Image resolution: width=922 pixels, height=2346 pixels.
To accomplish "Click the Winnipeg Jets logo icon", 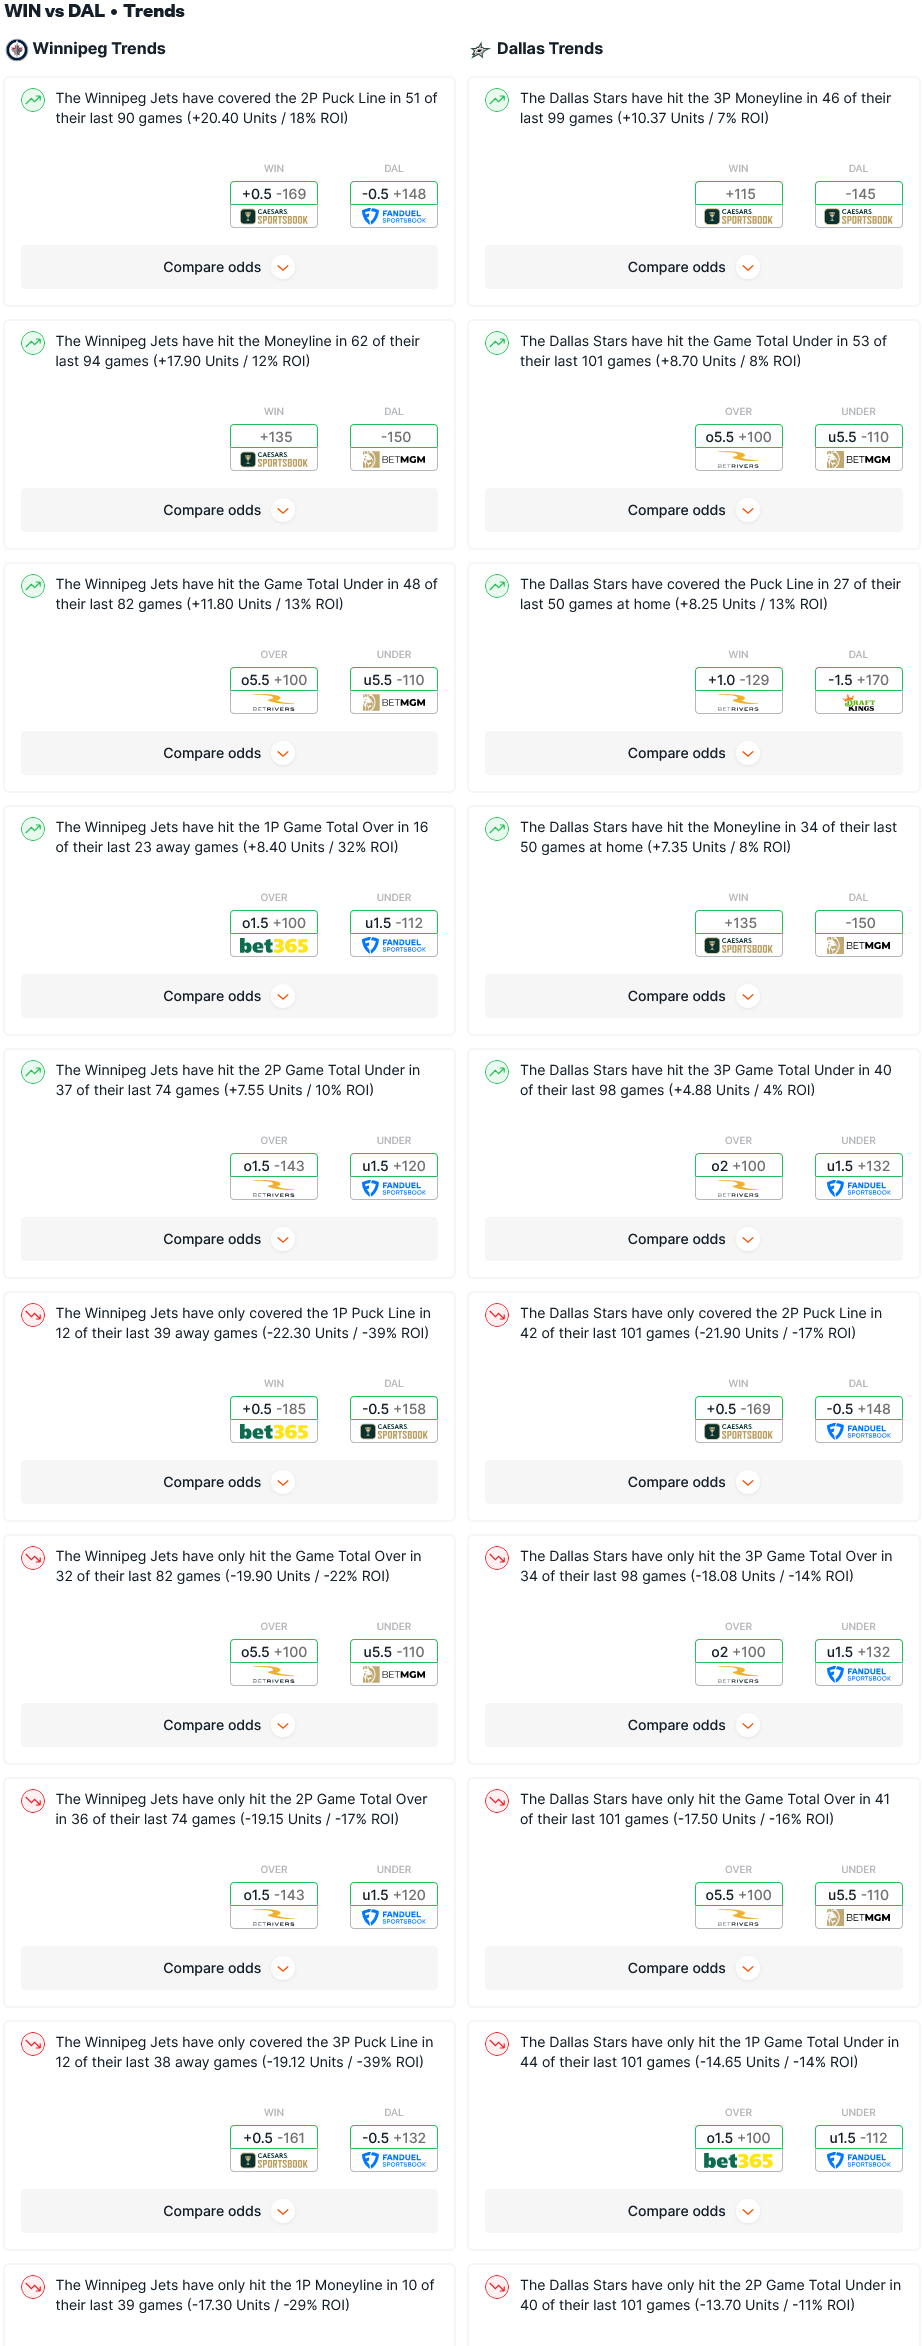I will click(x=17, y=49).
